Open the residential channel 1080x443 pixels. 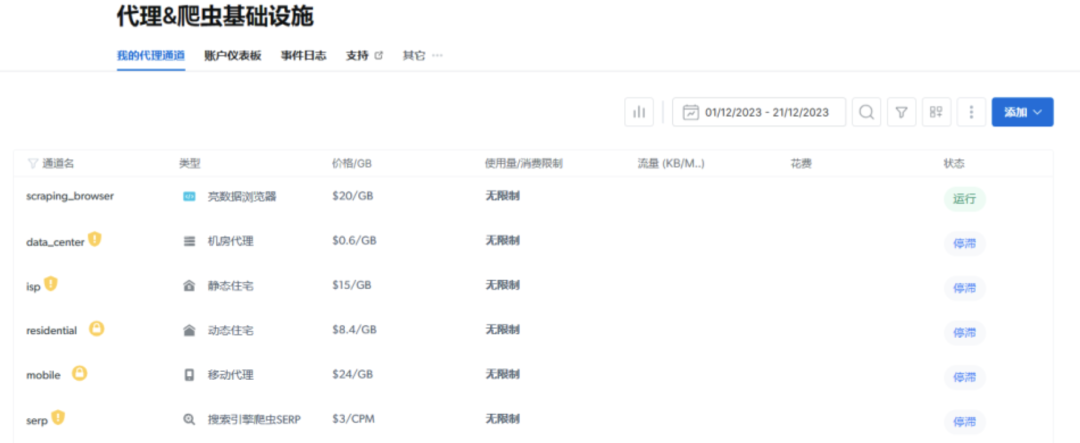coord(52,331)
